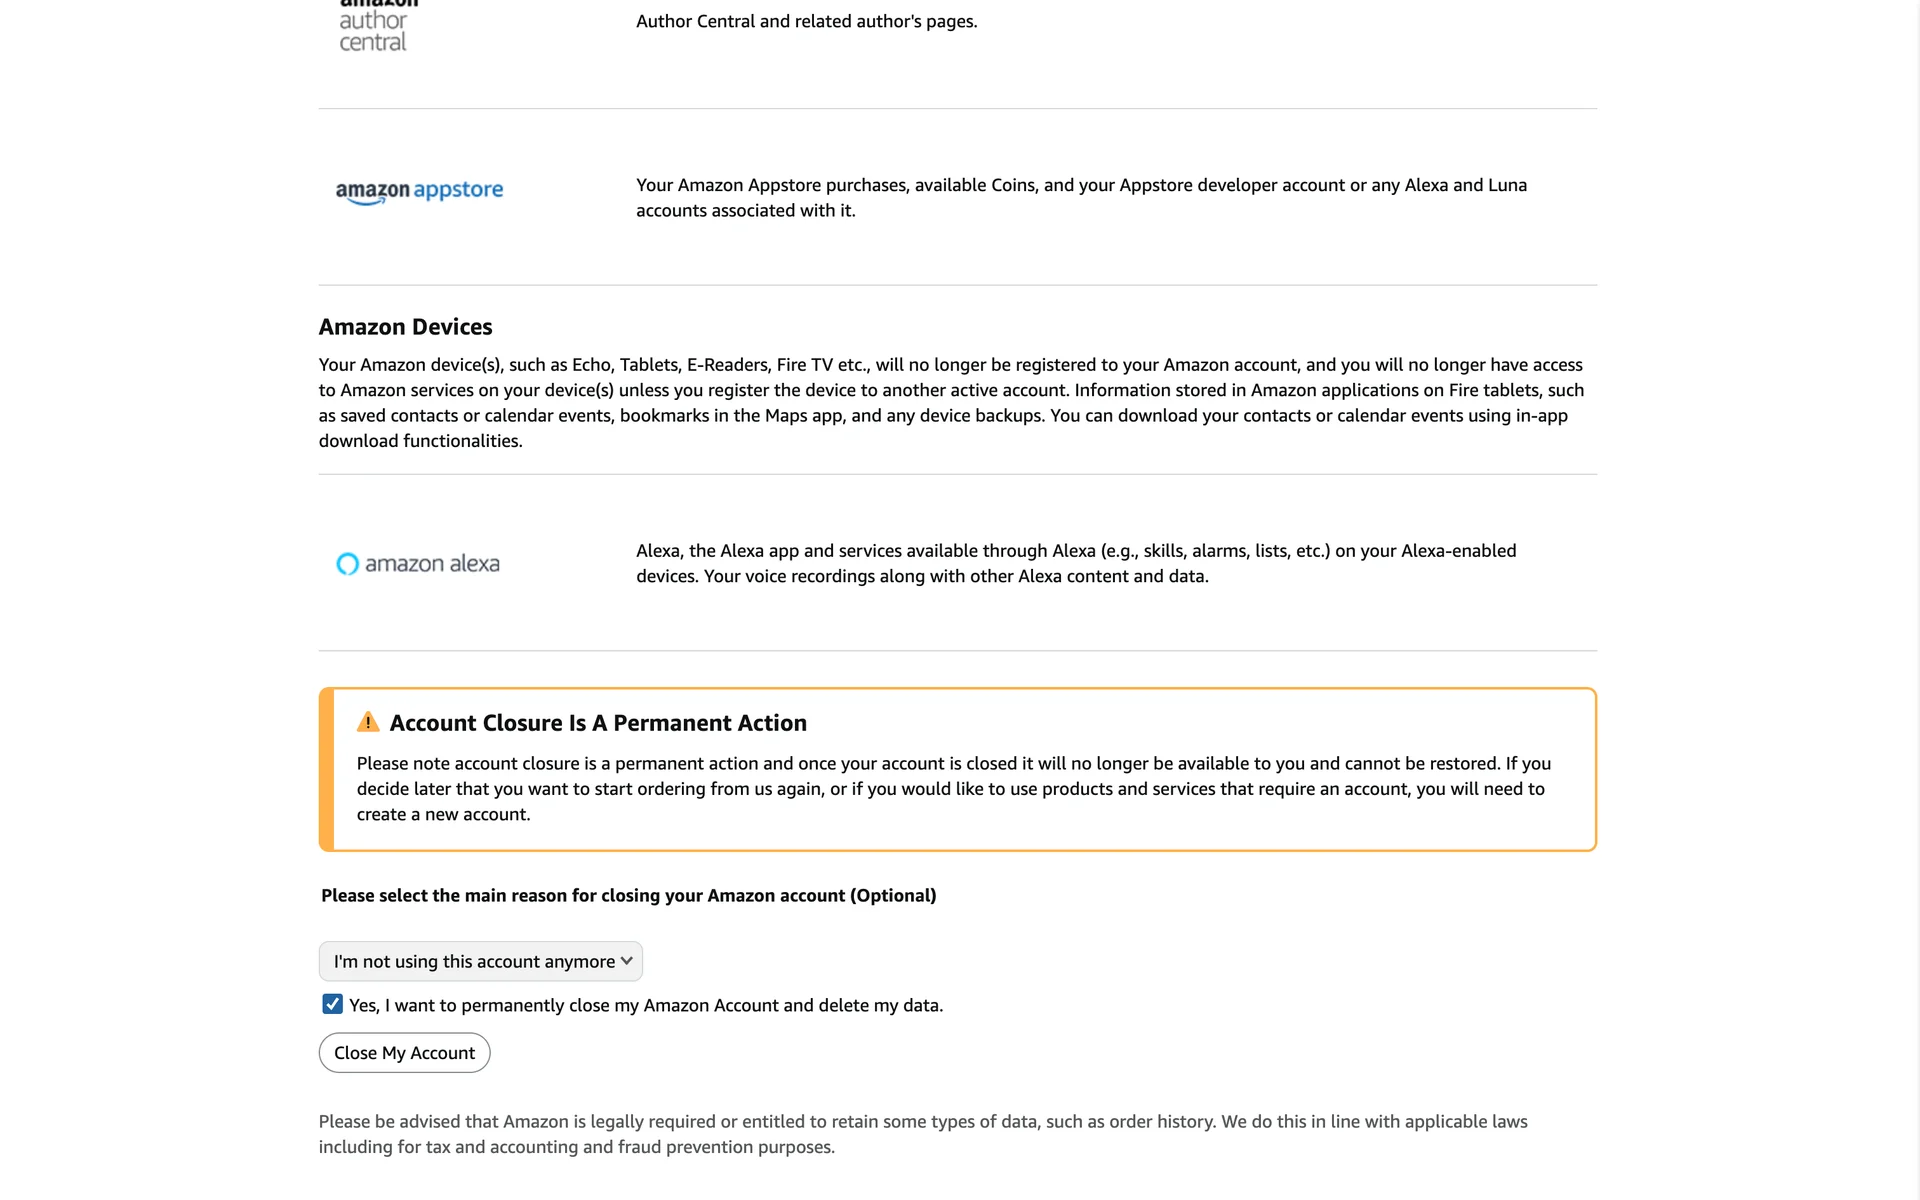This screenshot has height=1200, width=1920.
Task: Click the Amazon Appstore logo
Action: click(419, 191)
